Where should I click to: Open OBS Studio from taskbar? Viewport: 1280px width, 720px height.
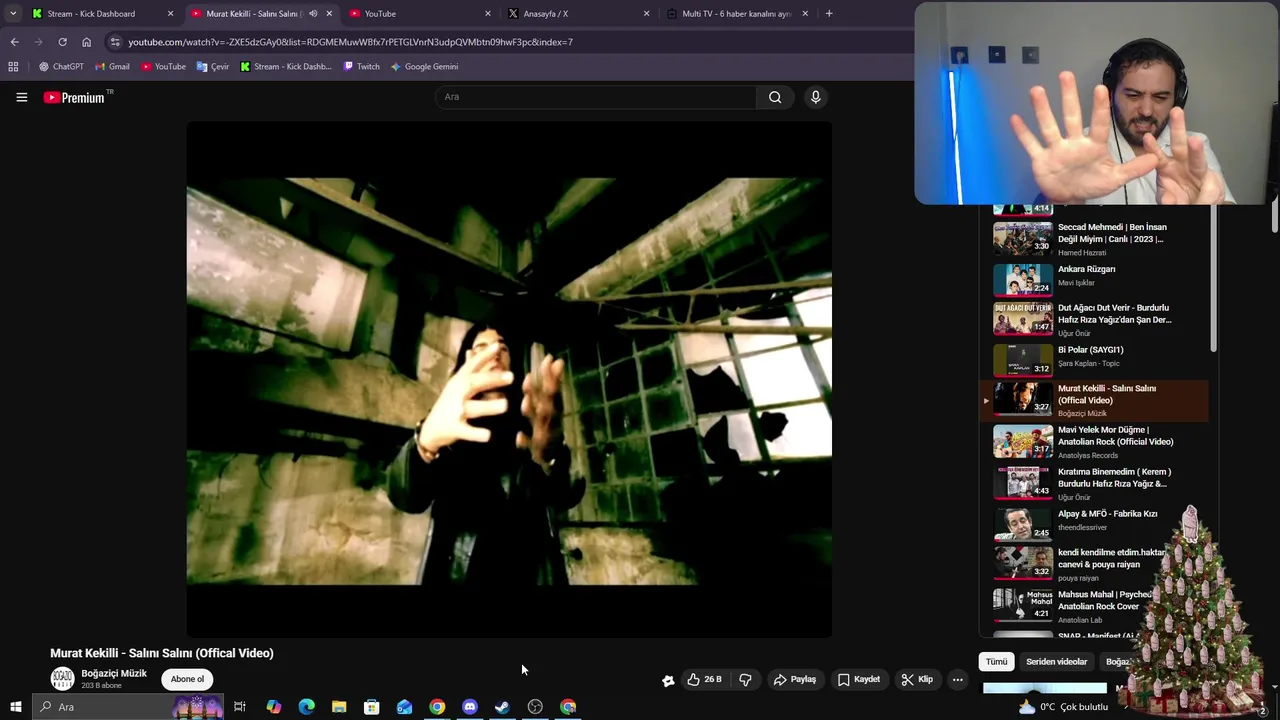535,707
